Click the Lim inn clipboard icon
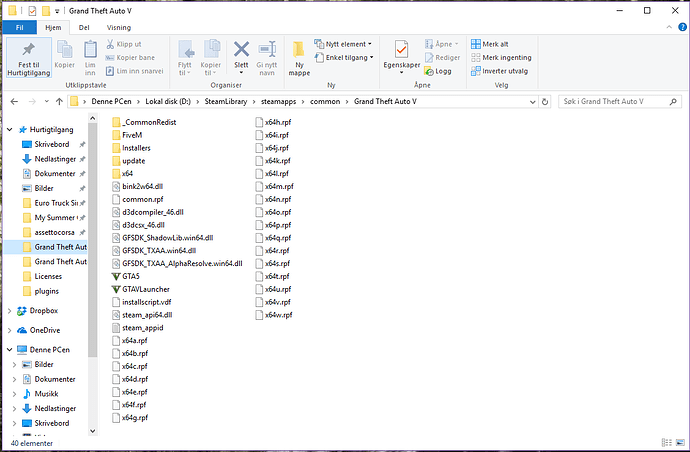The height and width of the screenshot is (452, 690). pyautogui.click(x=90, y=58)
